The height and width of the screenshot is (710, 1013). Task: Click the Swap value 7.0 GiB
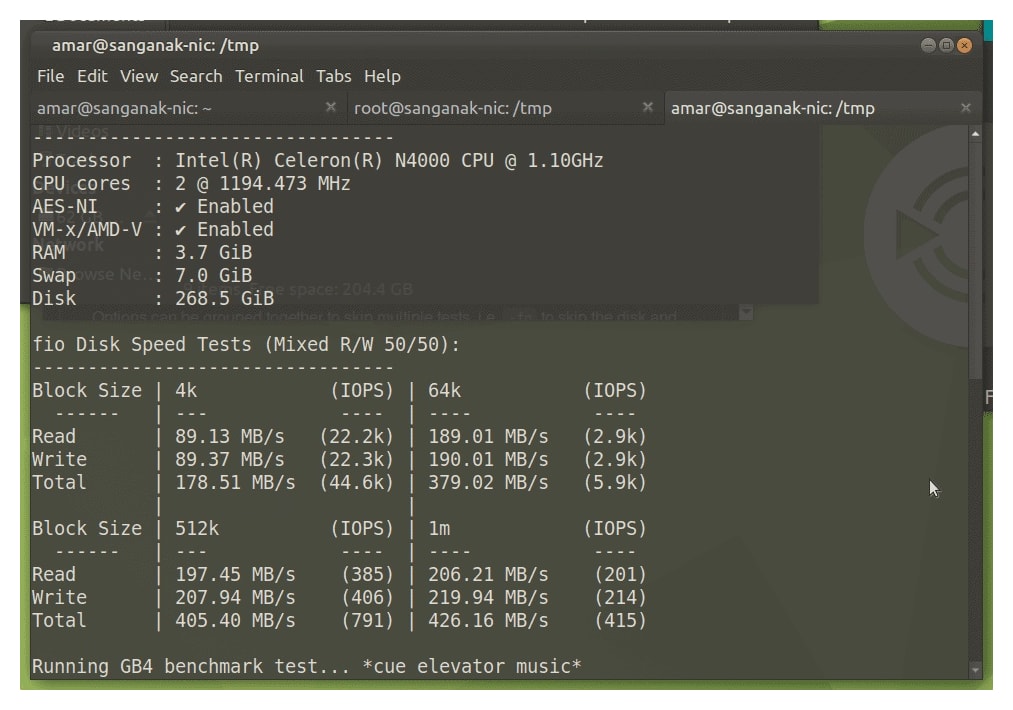click(213, 275)
